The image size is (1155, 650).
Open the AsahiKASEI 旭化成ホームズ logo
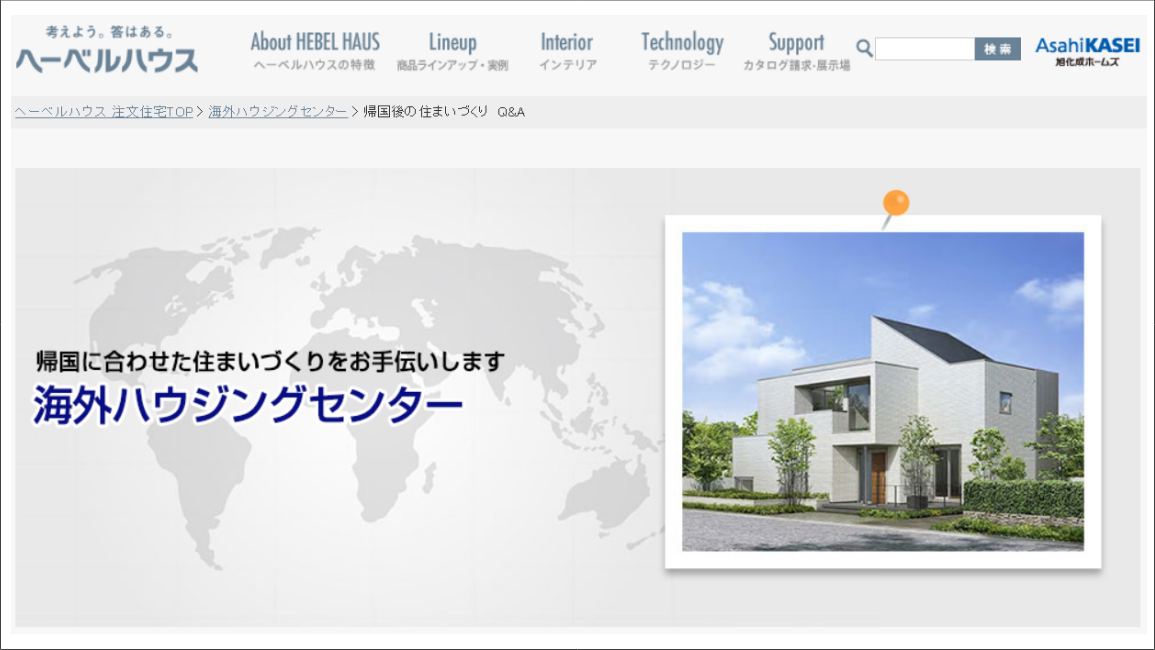[x=1087, y=51]
